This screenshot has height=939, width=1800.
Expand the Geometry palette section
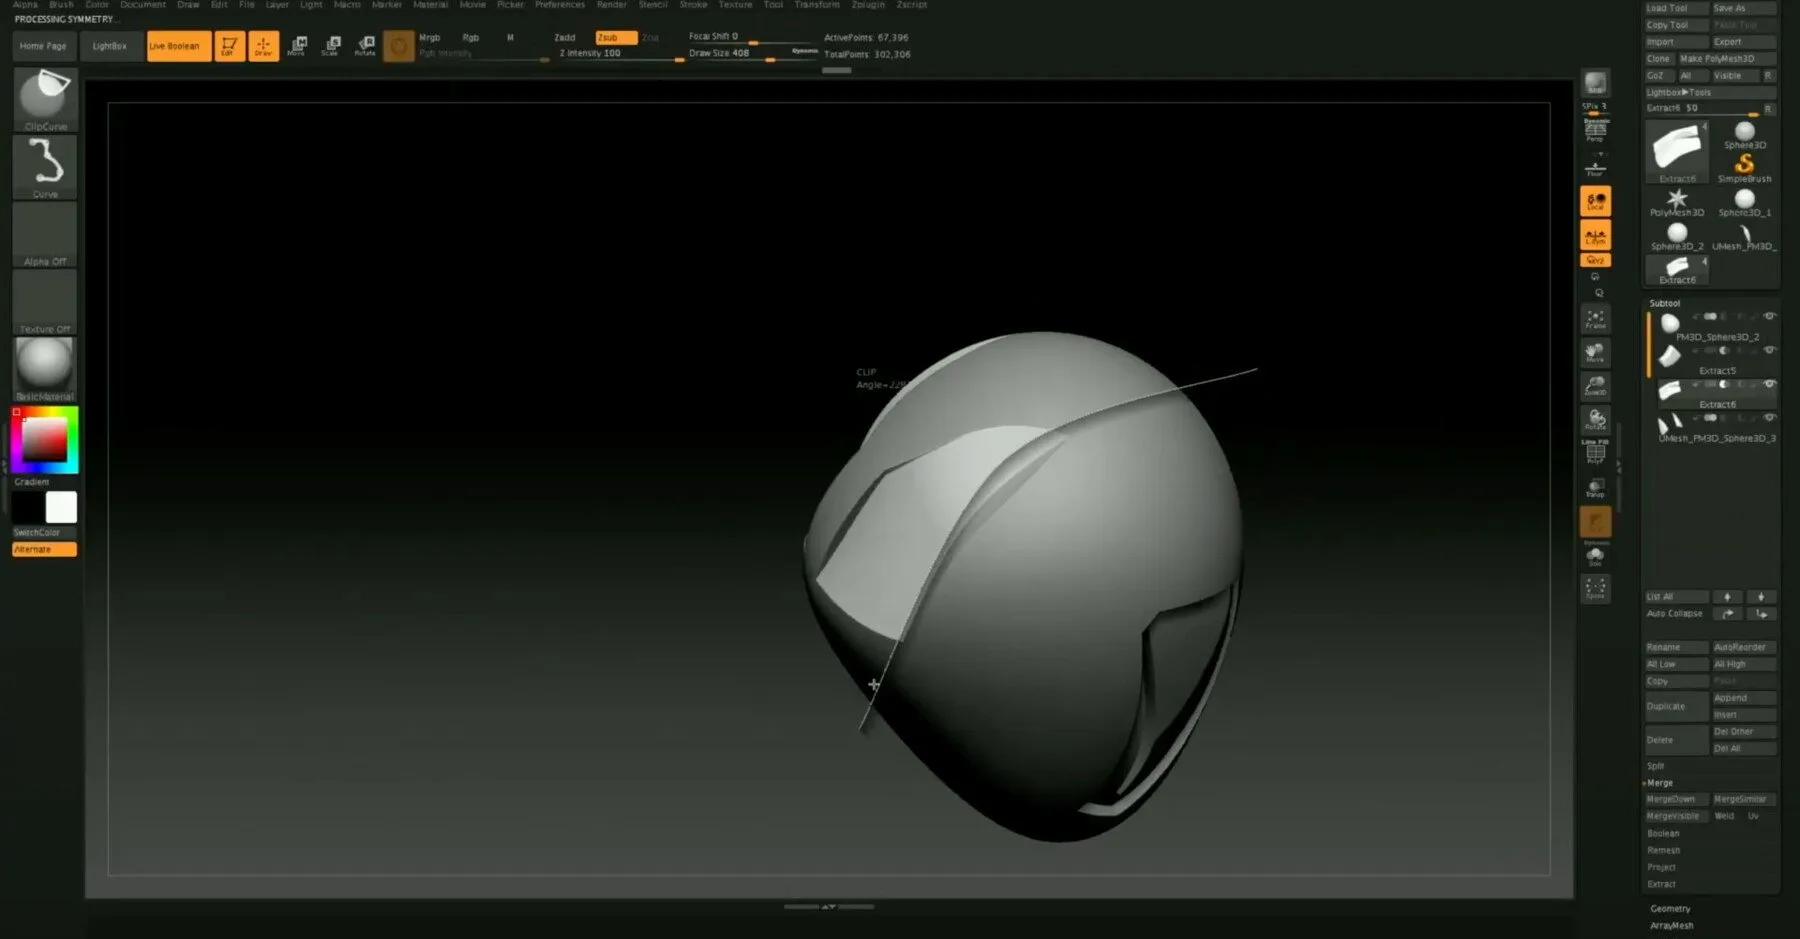click(x=1670, y=909)
